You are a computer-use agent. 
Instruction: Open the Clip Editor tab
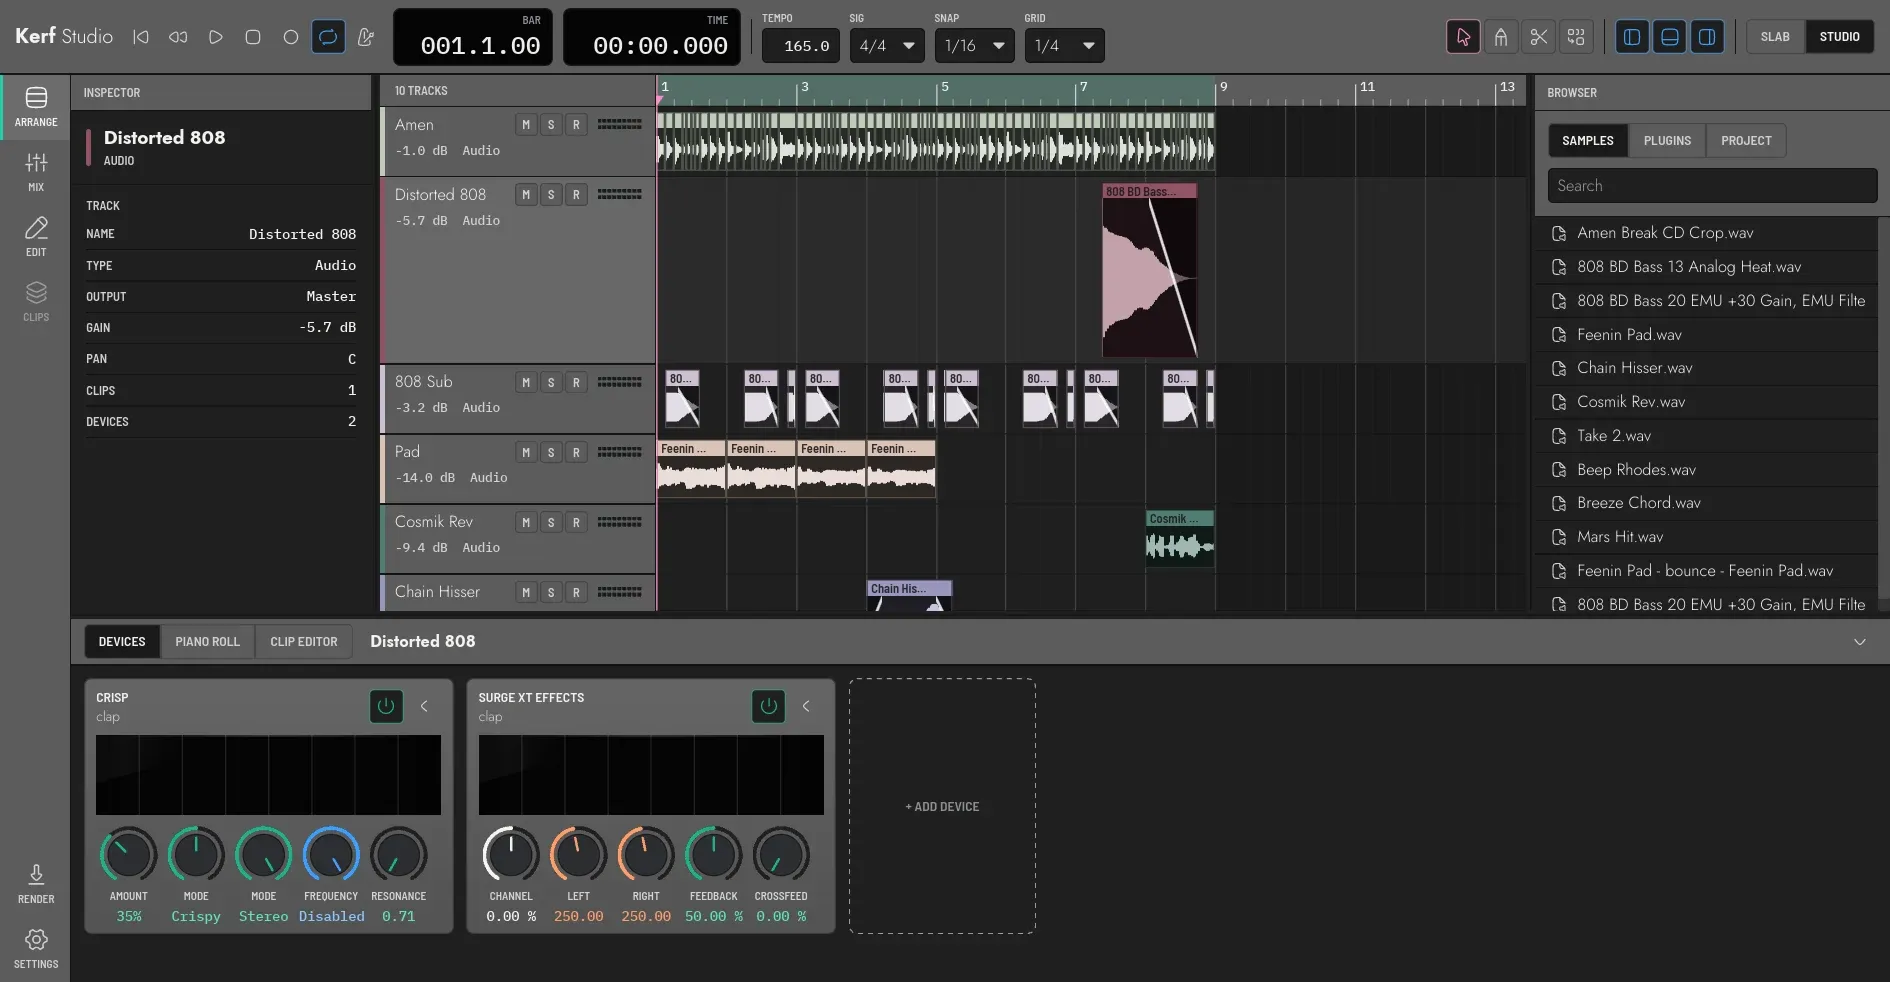coord(304,642)
